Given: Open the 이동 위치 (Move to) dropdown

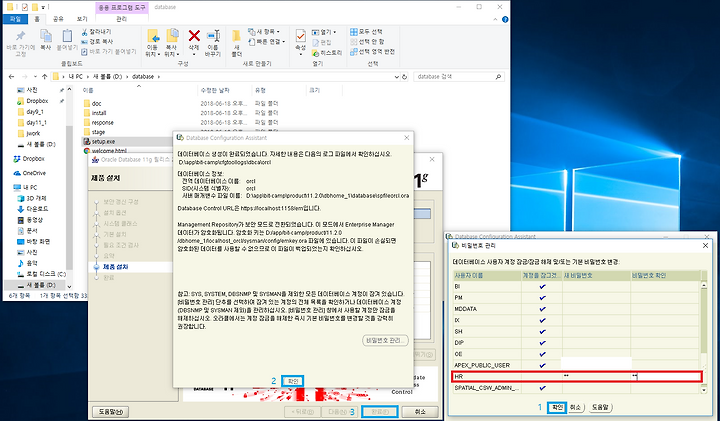Looking at the screenshot, I should pyautogui.click(x=153, y=51).
